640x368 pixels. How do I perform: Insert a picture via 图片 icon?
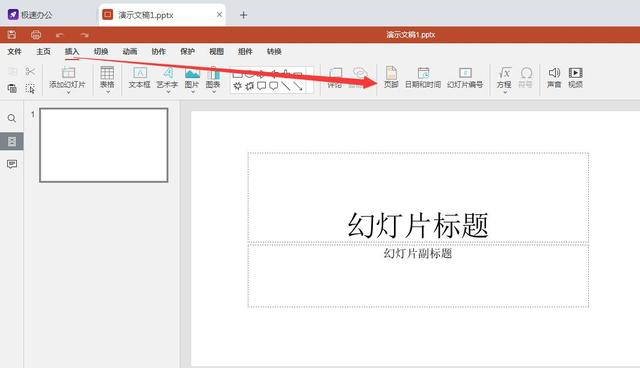click(192, 78)
